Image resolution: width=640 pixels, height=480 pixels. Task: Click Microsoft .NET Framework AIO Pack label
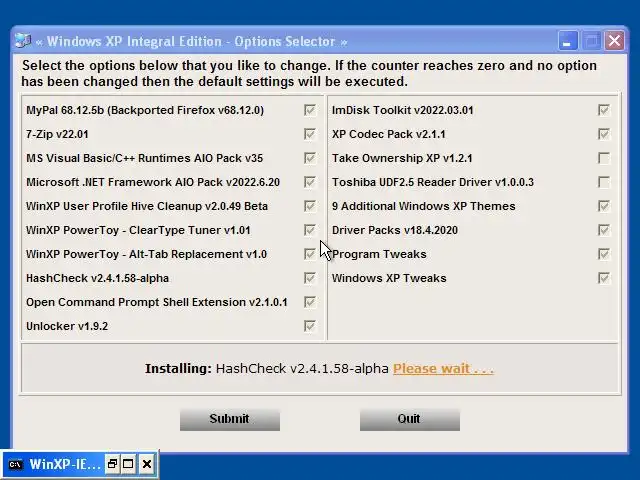(x=153, y=182)
